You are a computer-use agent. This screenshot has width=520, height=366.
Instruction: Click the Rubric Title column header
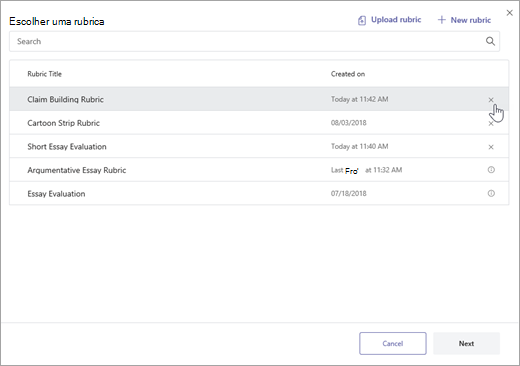(44, 74)
